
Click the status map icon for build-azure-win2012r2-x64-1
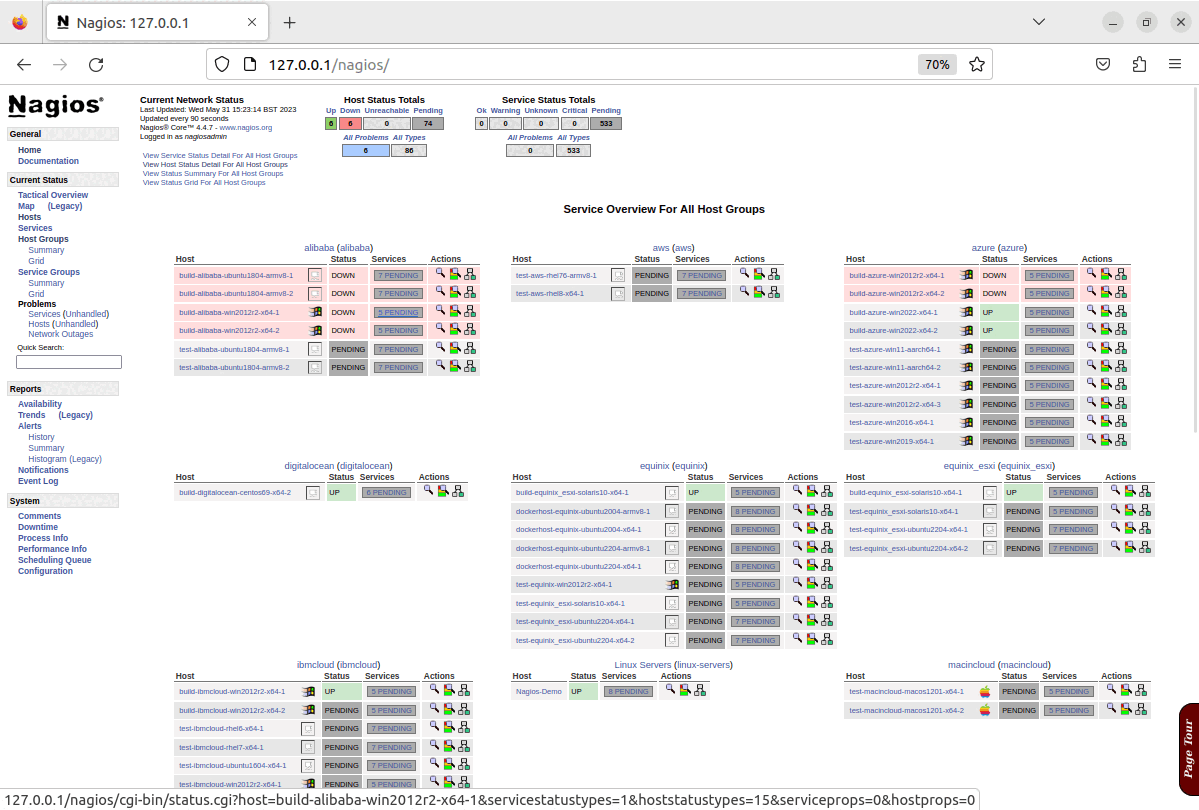click(x=1121, y=275)
